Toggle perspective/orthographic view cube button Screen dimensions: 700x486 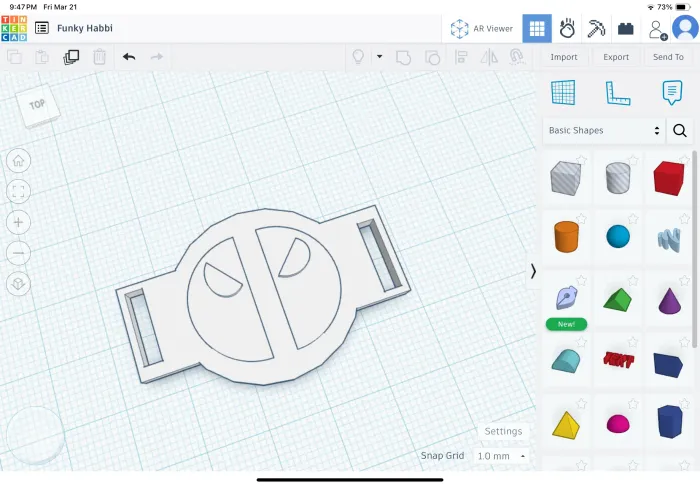[x=19, y=284]
